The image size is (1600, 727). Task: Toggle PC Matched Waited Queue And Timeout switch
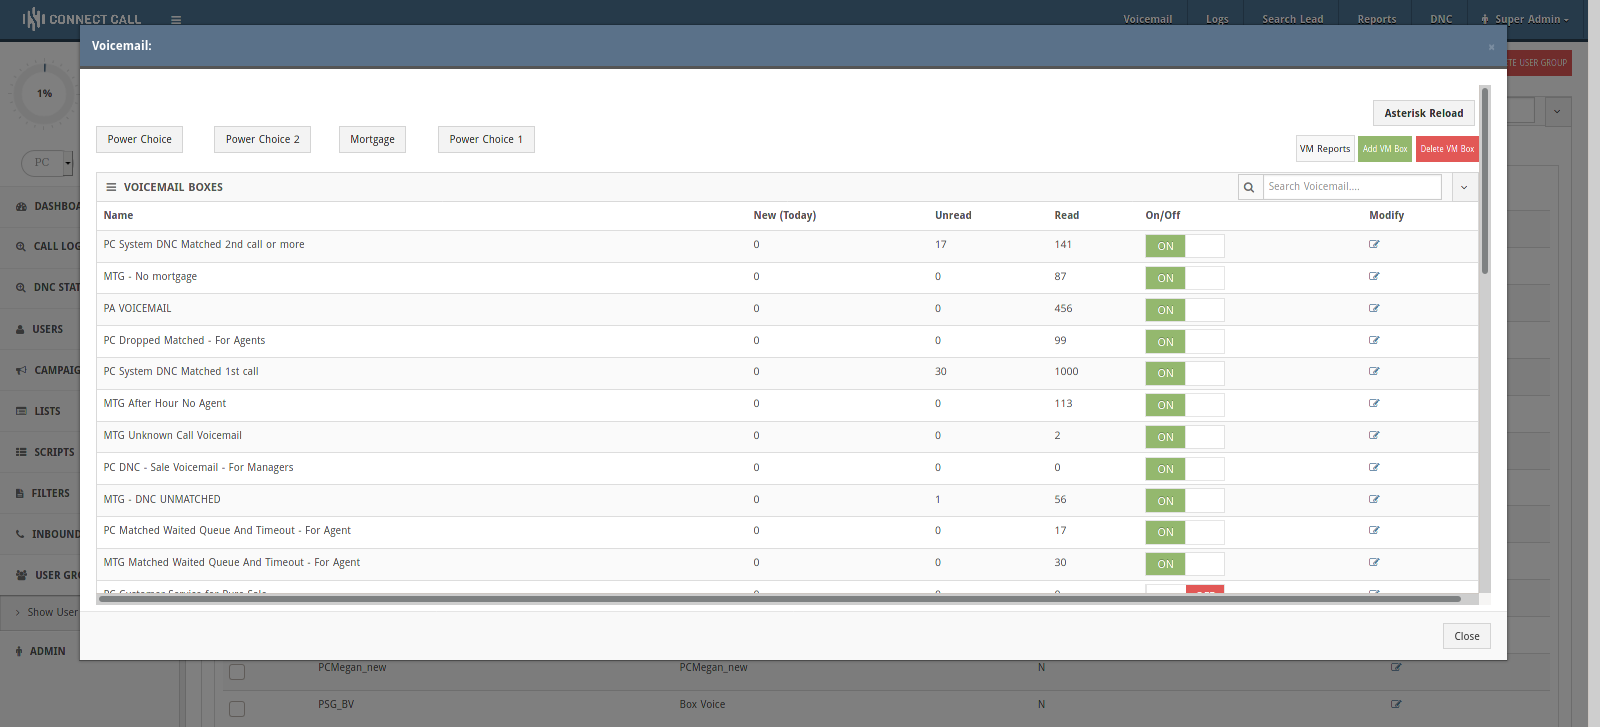(1185, 532)
